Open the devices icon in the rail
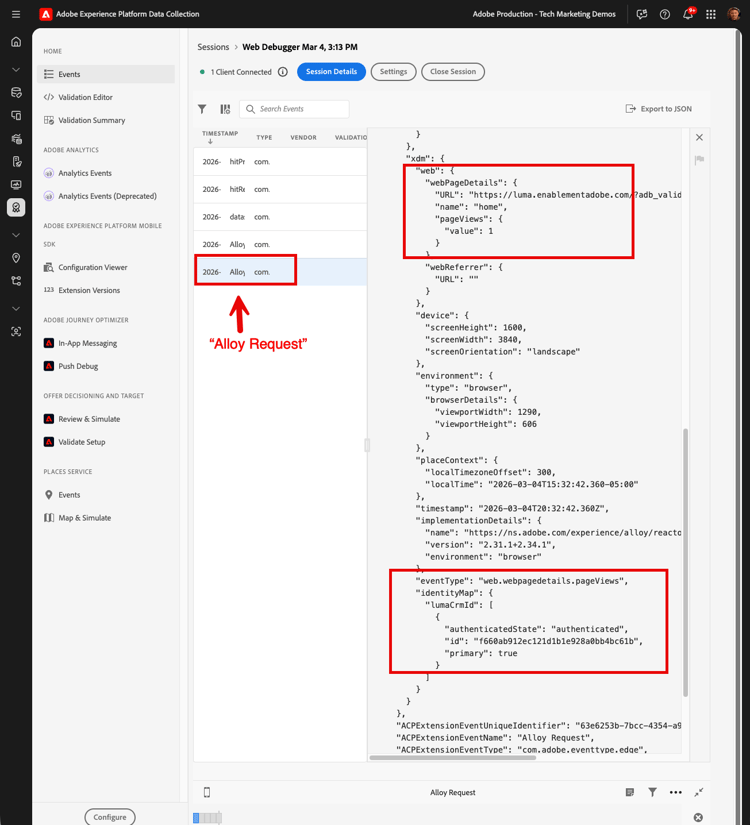Viewport: 750px width, 825px height. pyautogui.click(x=16, y=115)
